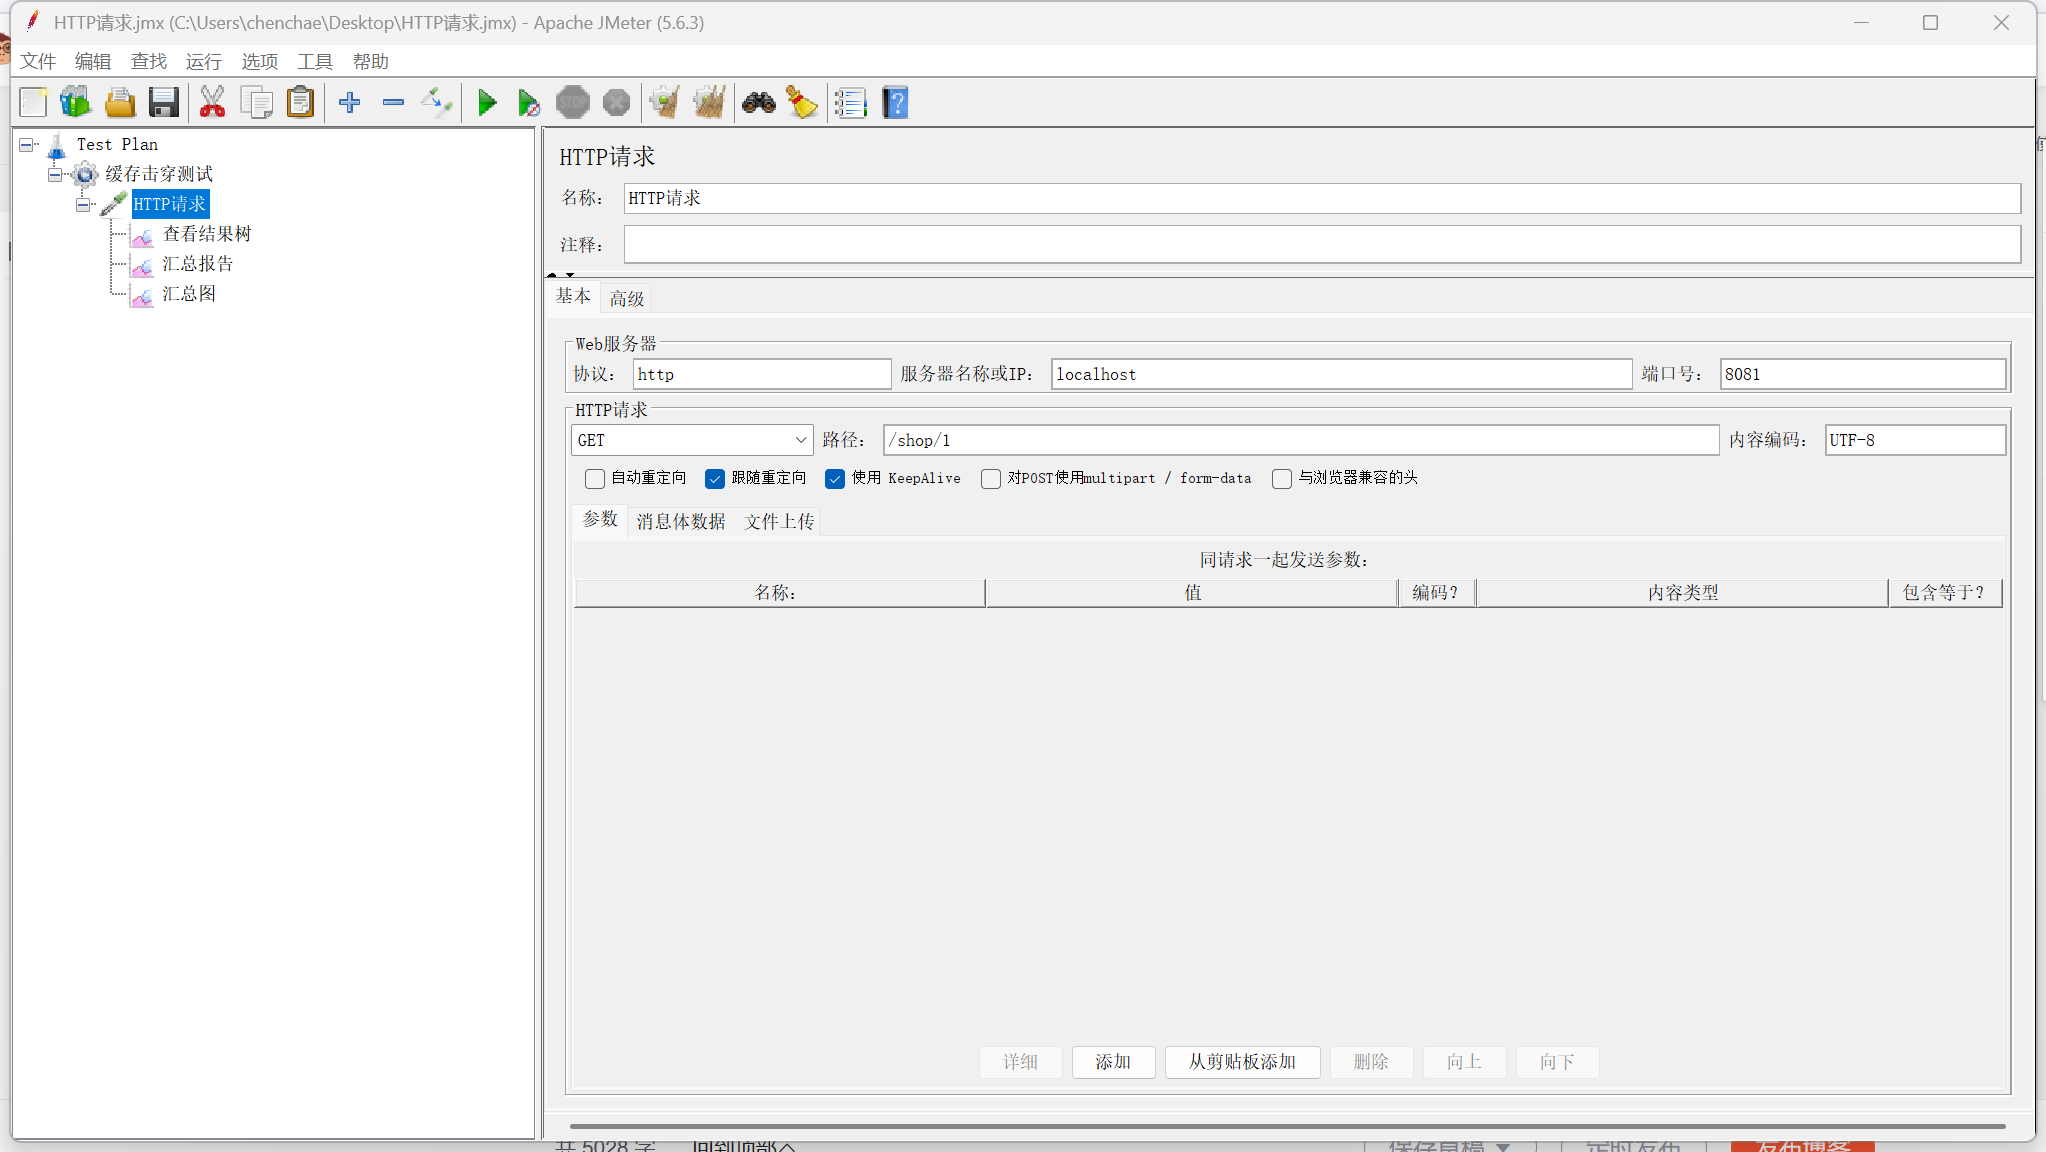Click the green Start run icon
2046x1152 pixels.
487,102
